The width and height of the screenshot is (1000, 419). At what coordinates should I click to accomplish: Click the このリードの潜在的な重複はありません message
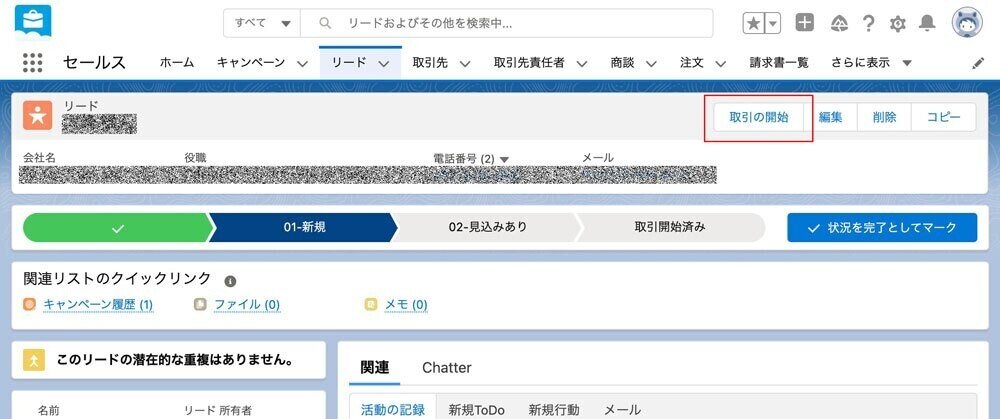point(175,360)
